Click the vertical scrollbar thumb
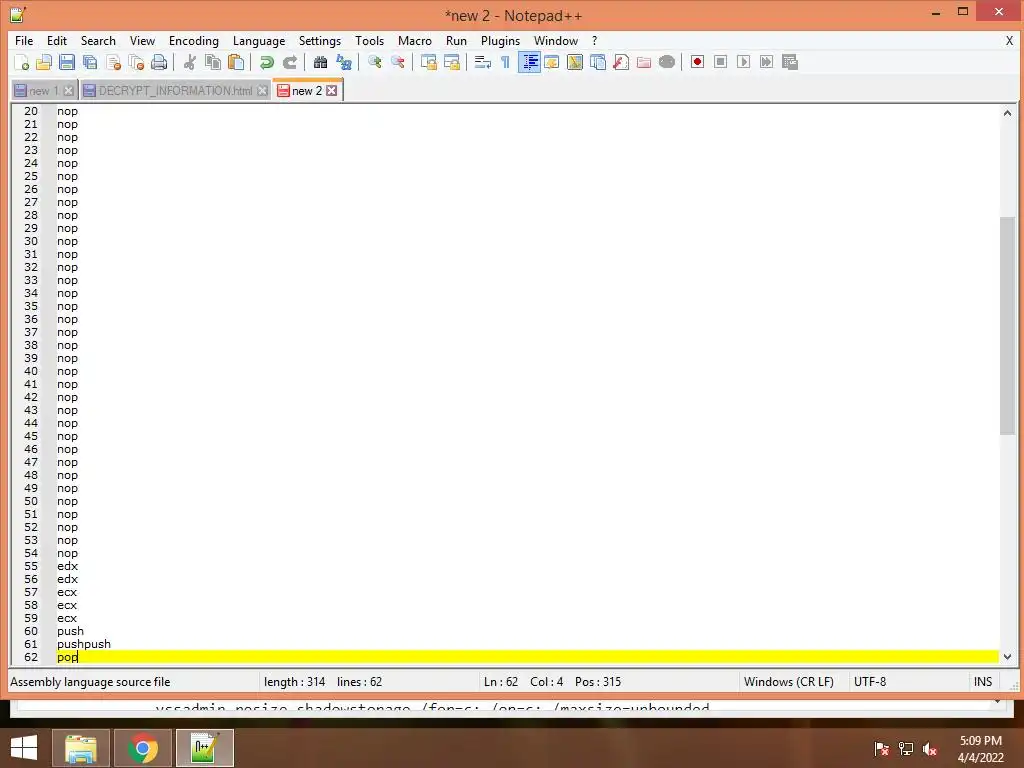The height and width of the screenshot is (768, 1024). pos(1007,325)
